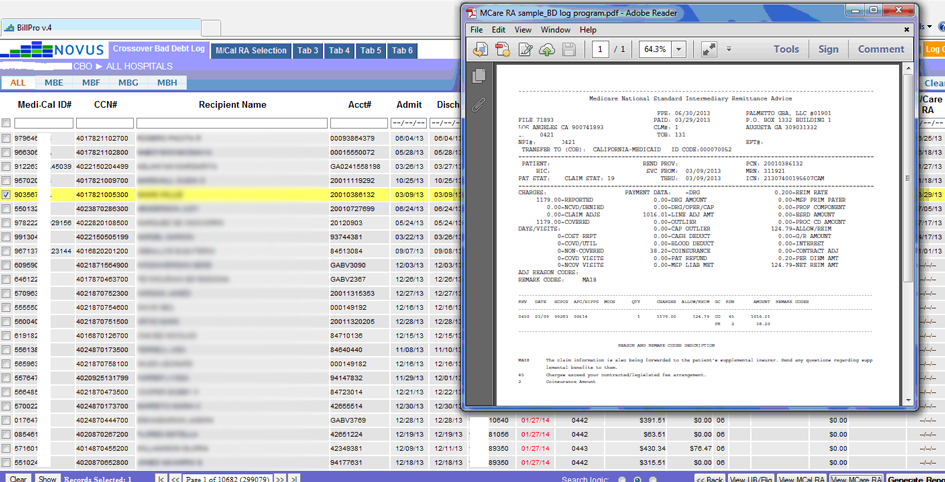Check the row with Acct# GABV3090
The height and width of the screenshot is (482, 945).
[x=6, y=264]
